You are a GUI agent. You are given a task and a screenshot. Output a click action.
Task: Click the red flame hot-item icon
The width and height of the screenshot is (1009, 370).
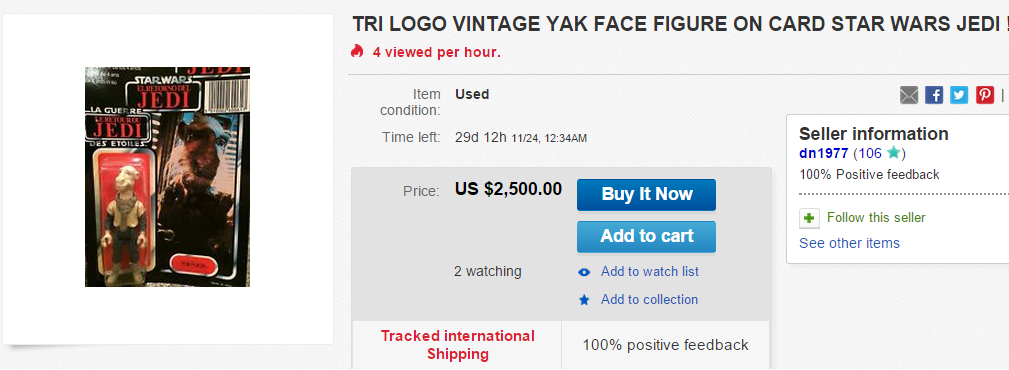(x=357, y=51)
